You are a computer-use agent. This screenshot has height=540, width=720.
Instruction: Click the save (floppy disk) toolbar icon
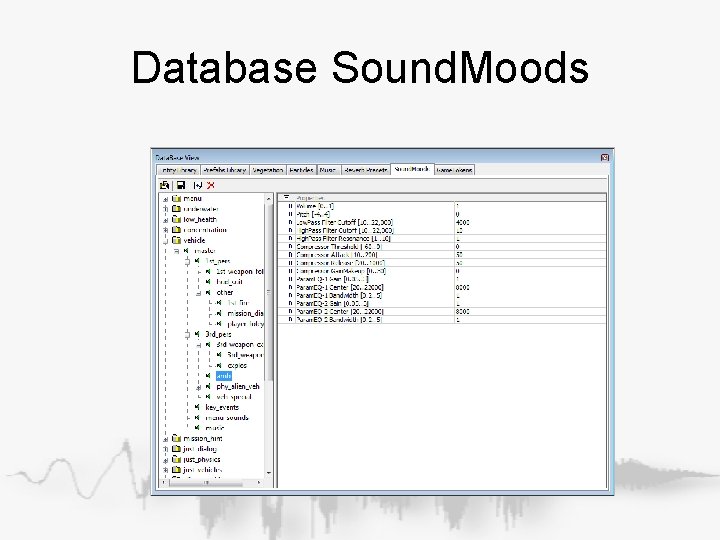pyautogui.click(x=181, y=185)
